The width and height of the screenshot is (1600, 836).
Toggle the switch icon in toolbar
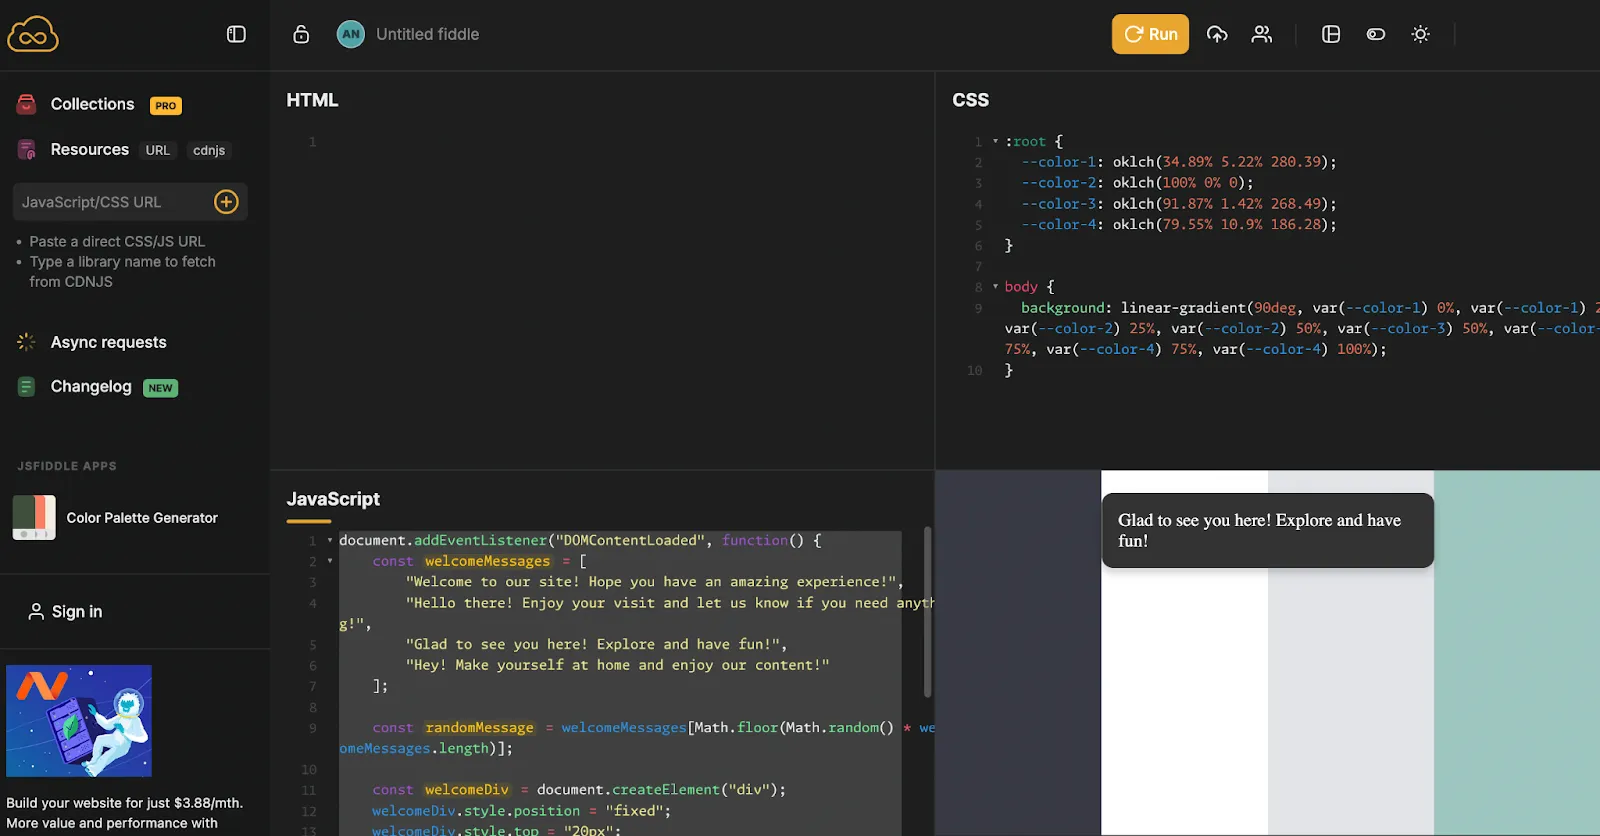point(1376,34)
